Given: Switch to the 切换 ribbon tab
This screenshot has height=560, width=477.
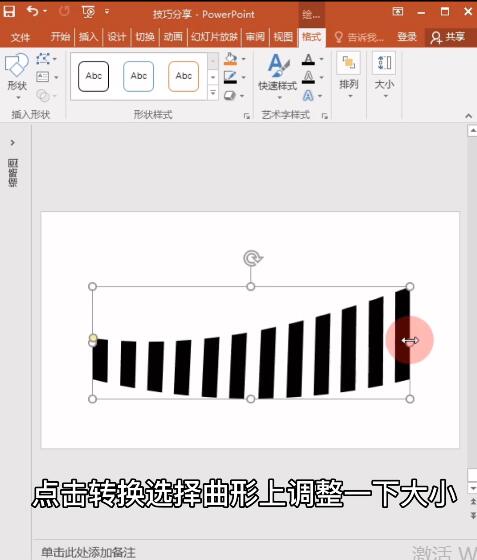Looking at the screenshot, I should pos(145,37).
